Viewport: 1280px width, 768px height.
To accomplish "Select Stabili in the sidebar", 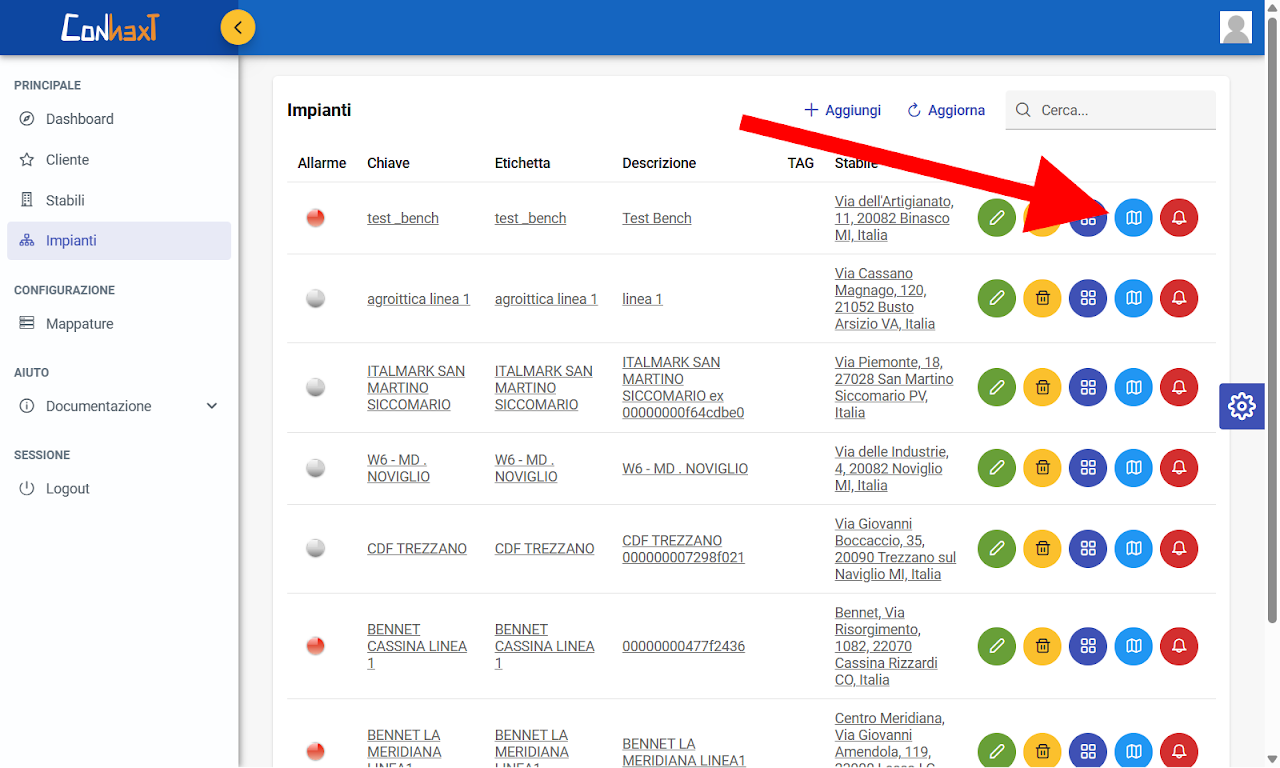I will (x=65, y=200).
